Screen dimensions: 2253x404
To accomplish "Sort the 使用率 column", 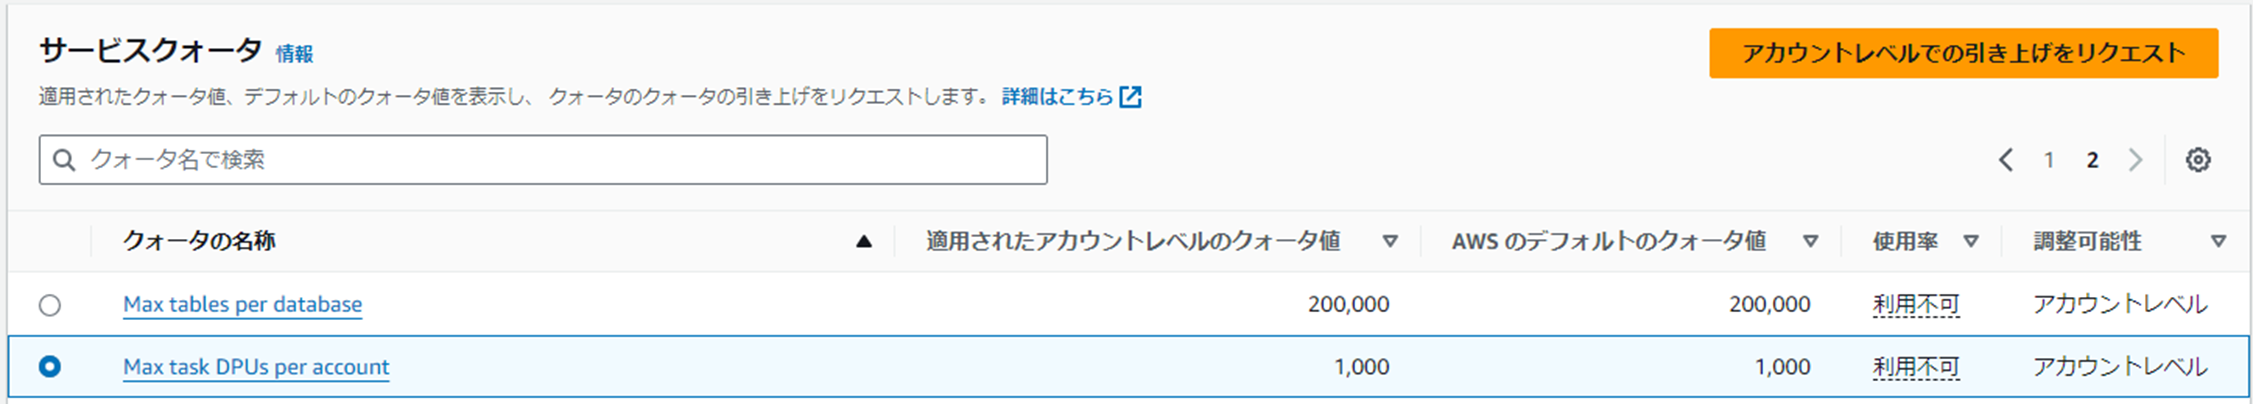I will coord(1971,241).
